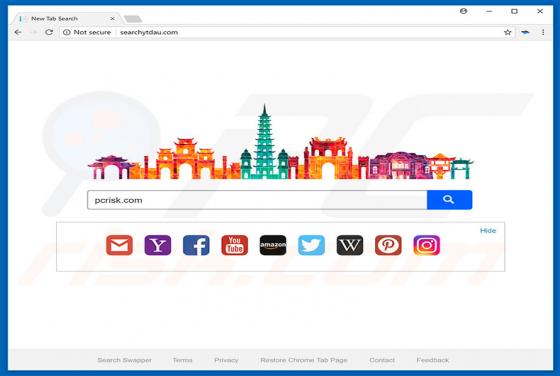Close the New Tab Search tab
560x376 pixels.
[x=112, y=19]
